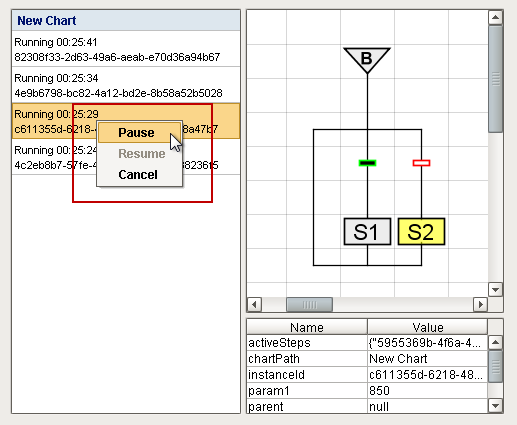
Task: Select the S1 step box
Action: pyautogui.click(x=367, y=232)
